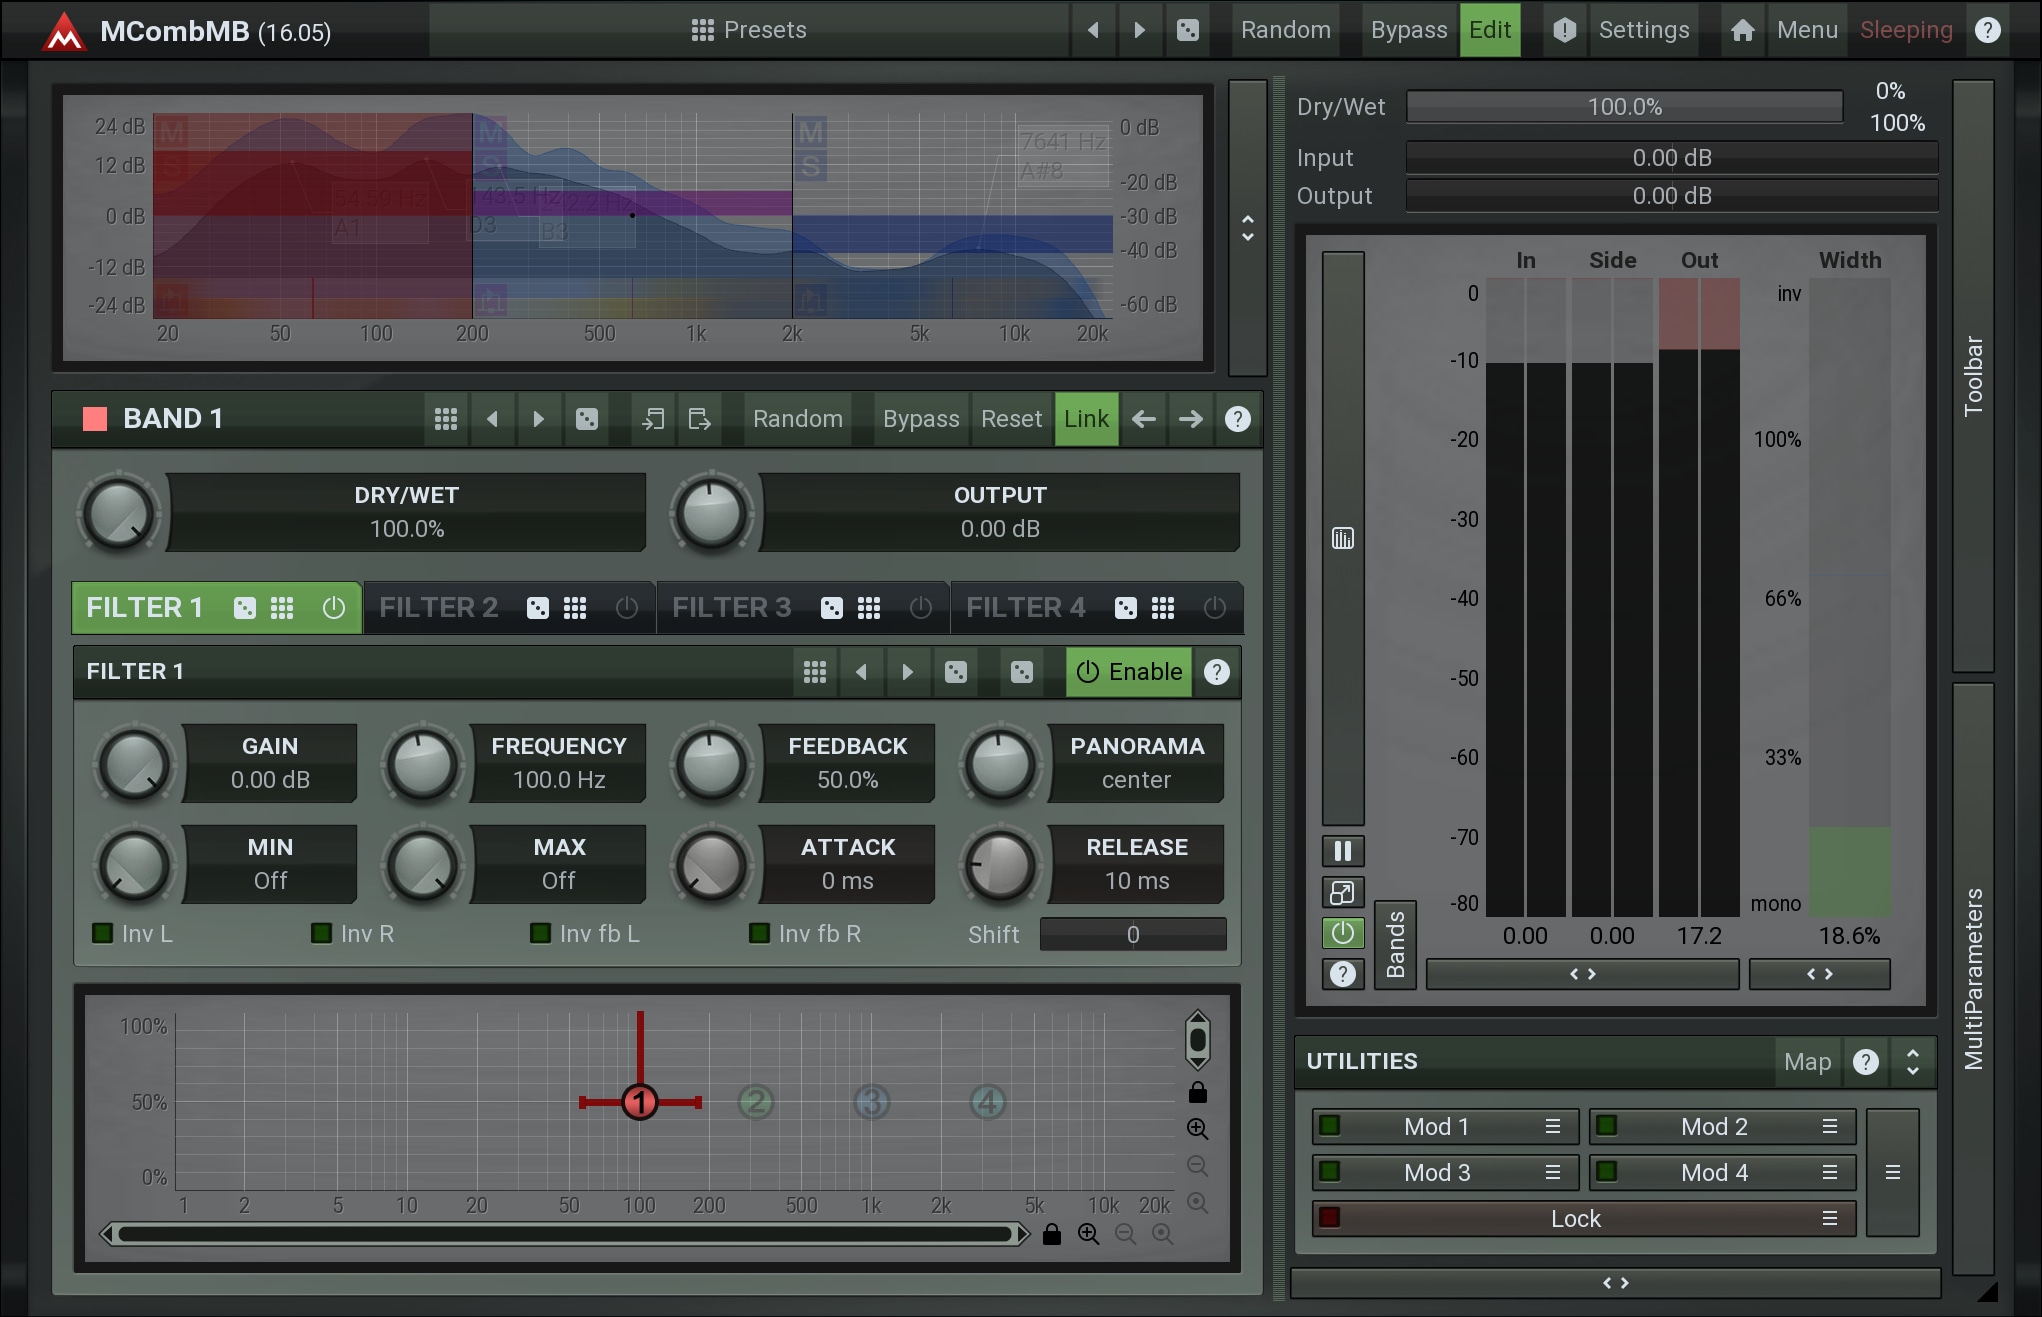Enable Filter 2 with its power icon
Viewport: 2042px width, 1317px height.
coord(627,608)
